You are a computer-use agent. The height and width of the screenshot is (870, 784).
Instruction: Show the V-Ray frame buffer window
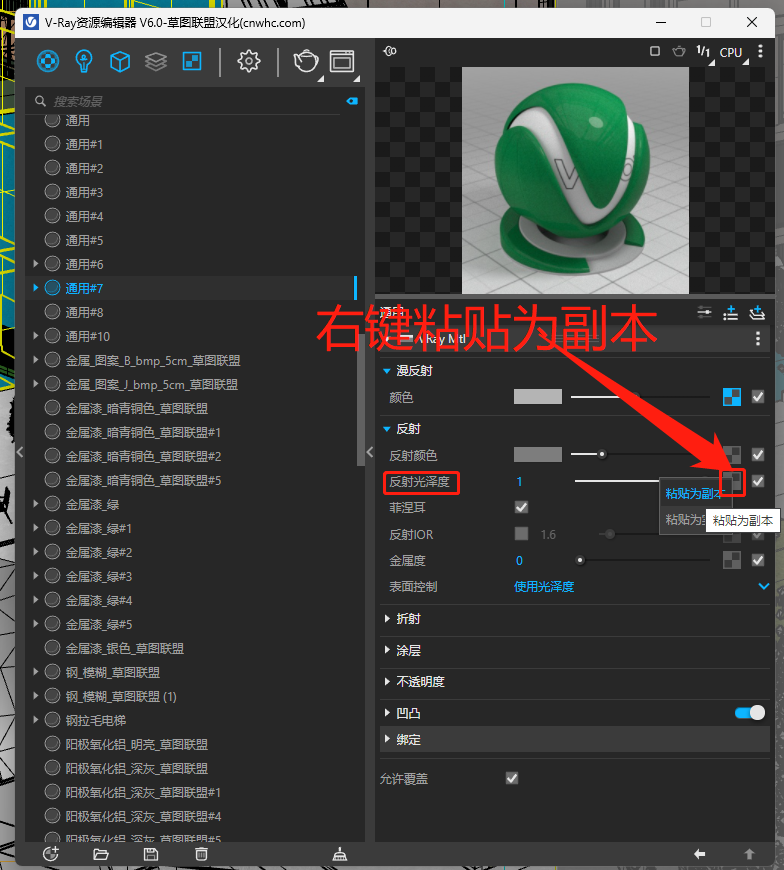[x=342, y=61]
